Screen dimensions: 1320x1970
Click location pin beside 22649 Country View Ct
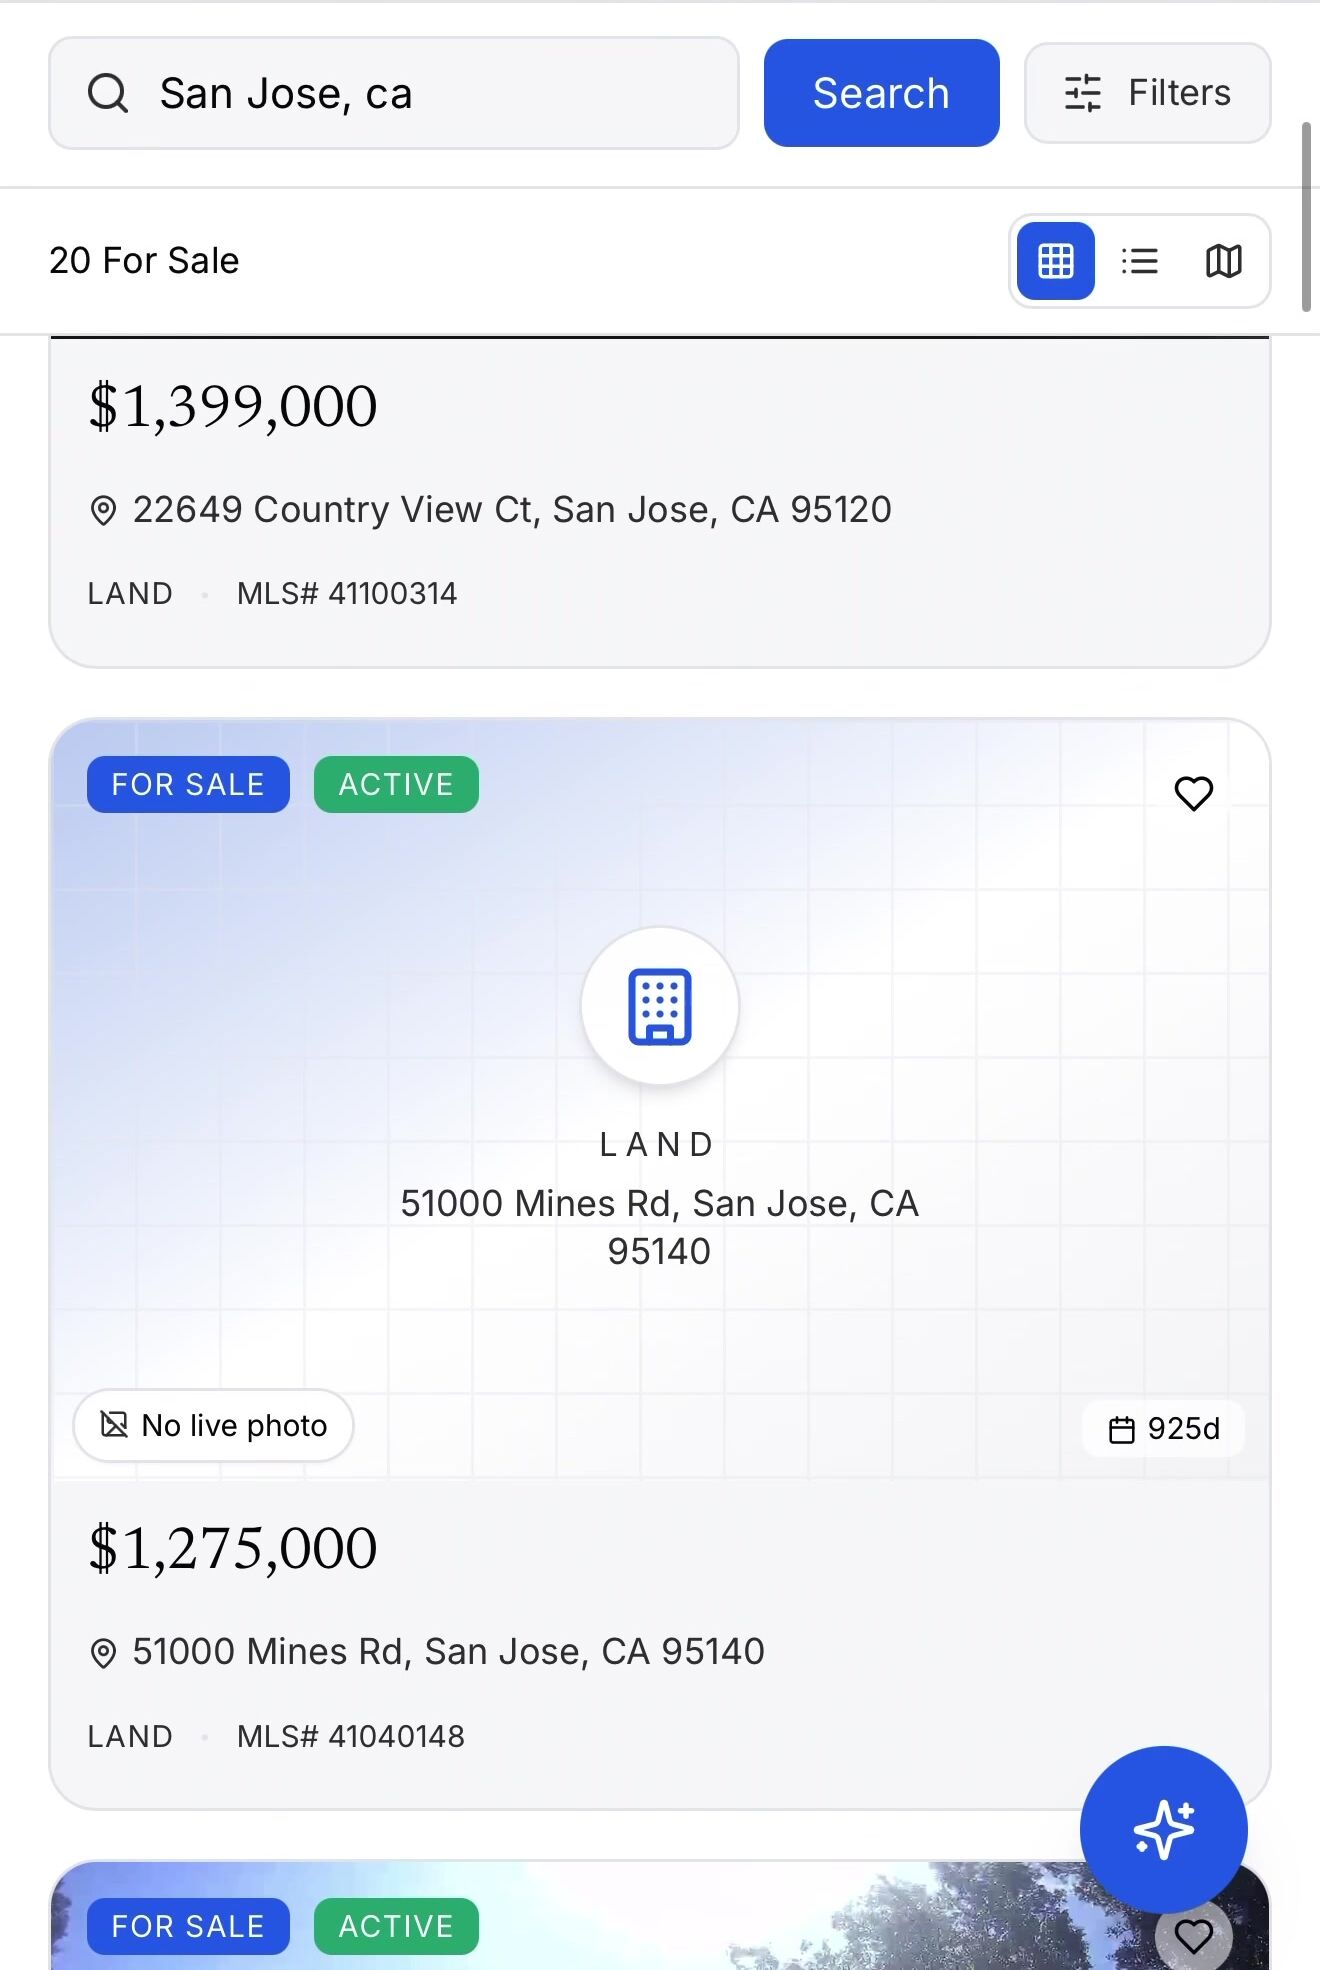[103, 511]
